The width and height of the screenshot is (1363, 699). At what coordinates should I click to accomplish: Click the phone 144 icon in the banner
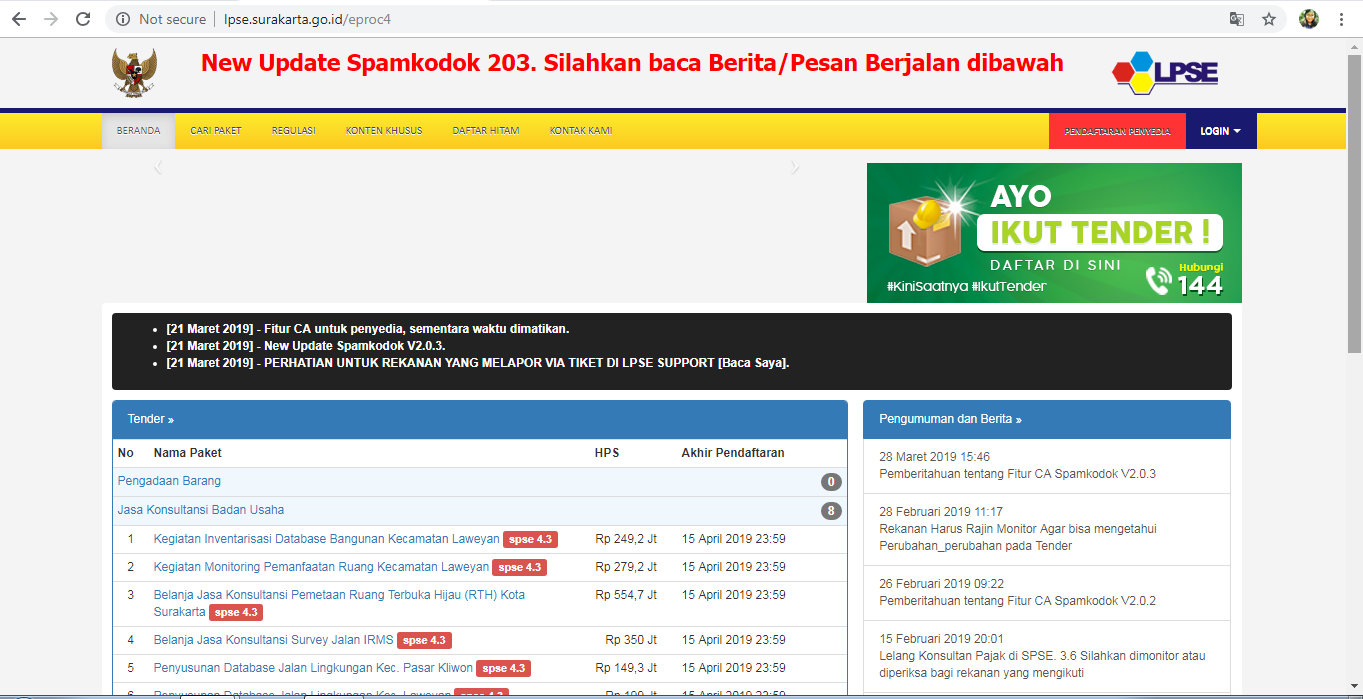(x=1157, y=281)
